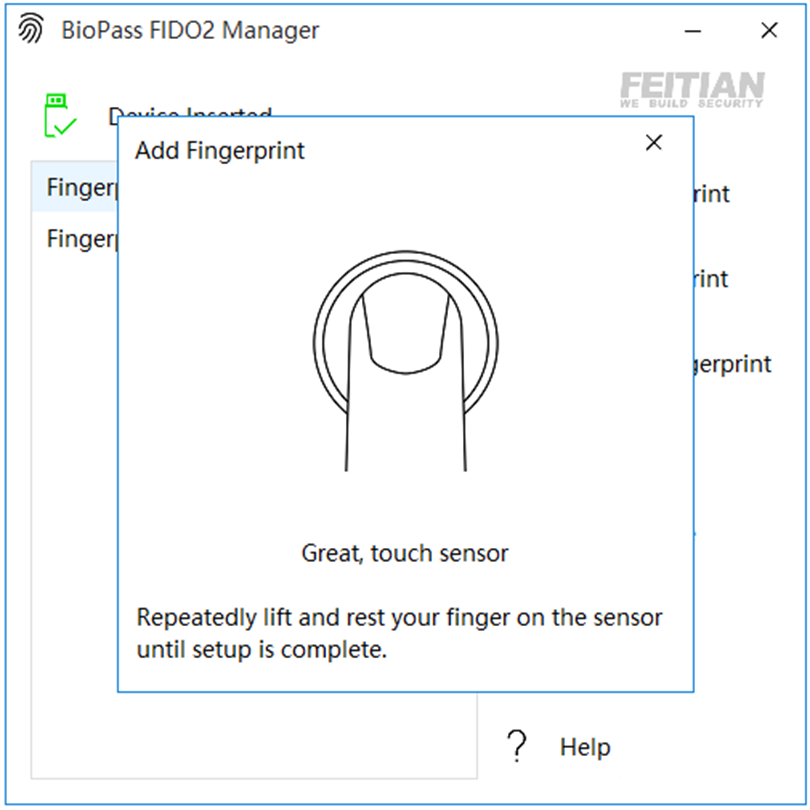The width and height of the screenshot is (810, 810).
Task: Click the "Great, touch sensor" status message
Action: (x=405, y=553)
